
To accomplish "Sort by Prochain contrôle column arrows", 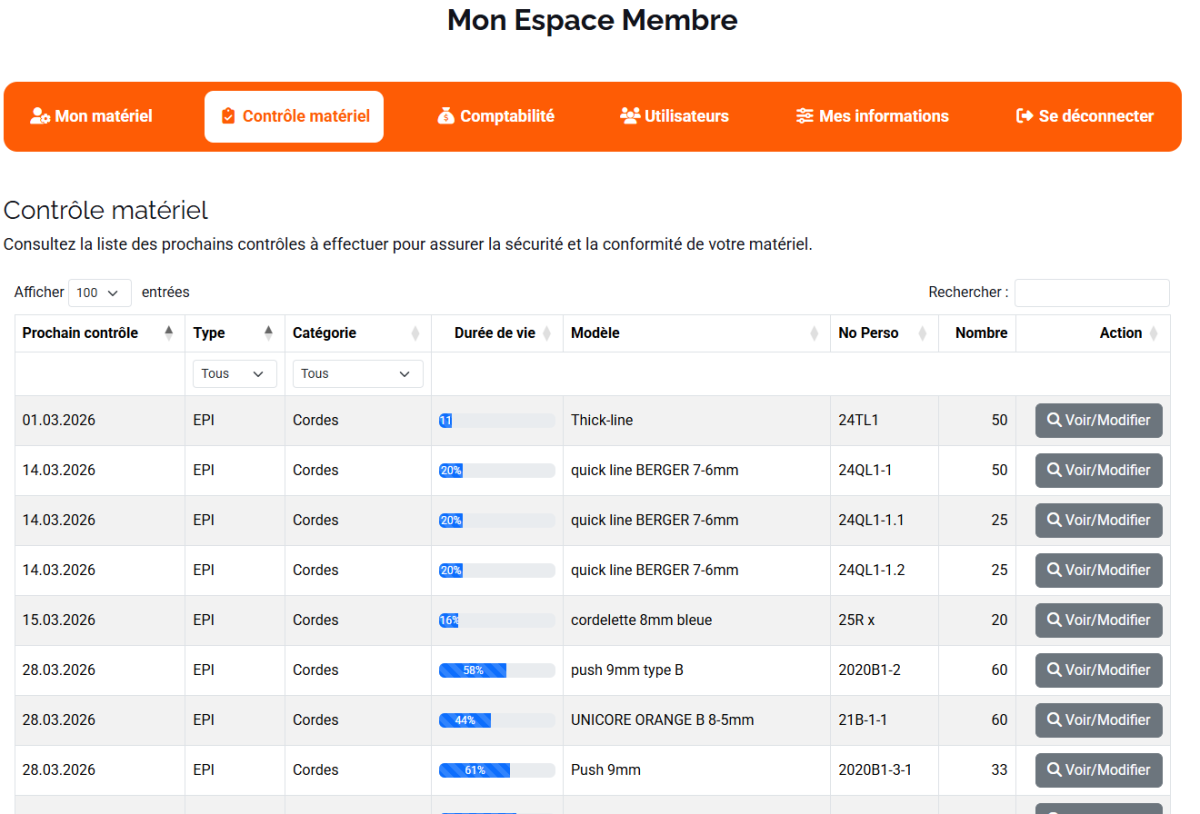I will pos(168,333).
